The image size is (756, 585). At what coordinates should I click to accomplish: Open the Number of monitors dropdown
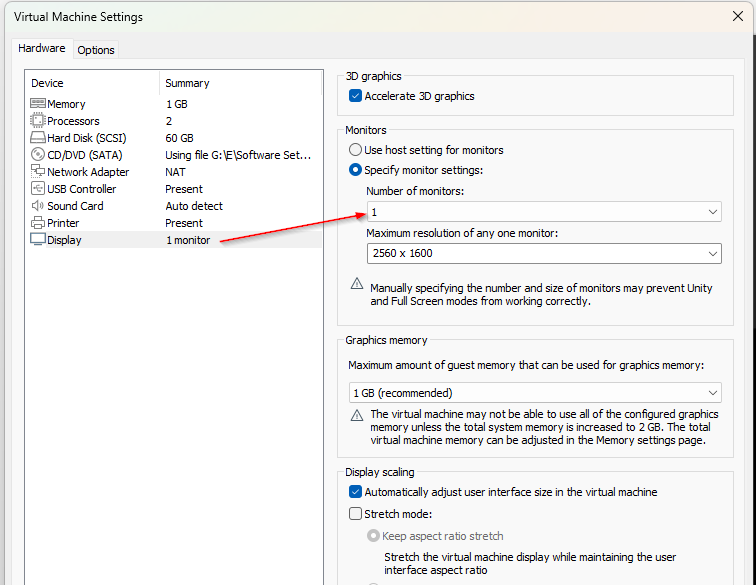(543, 212)
